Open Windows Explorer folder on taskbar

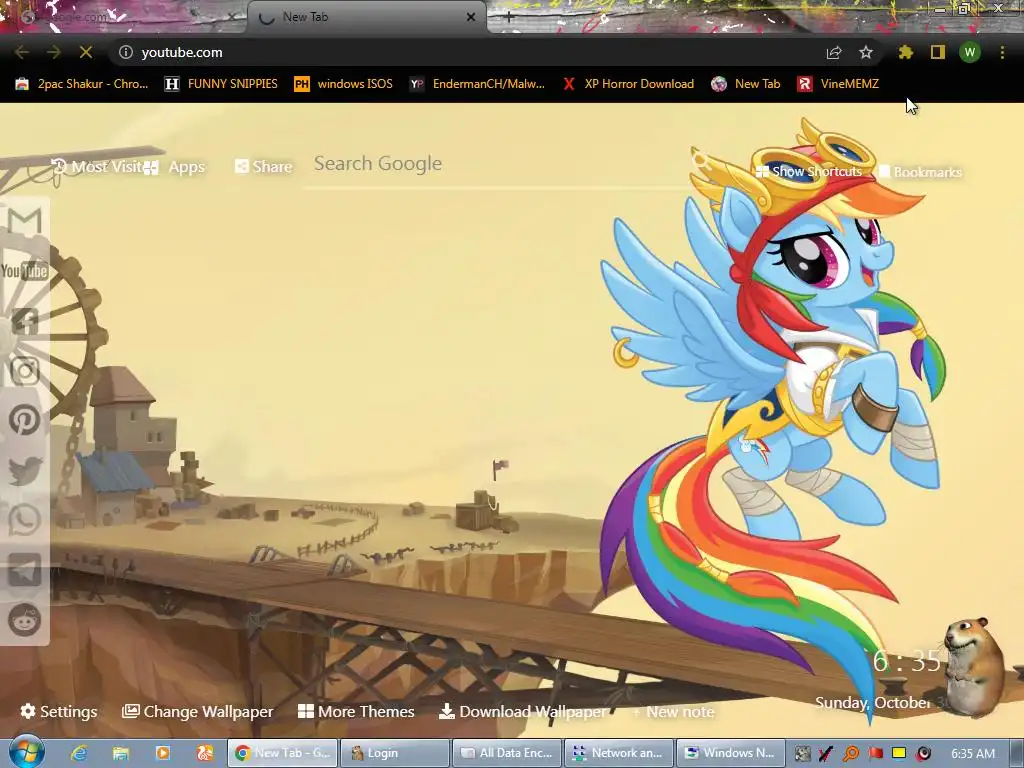point(121,753)
